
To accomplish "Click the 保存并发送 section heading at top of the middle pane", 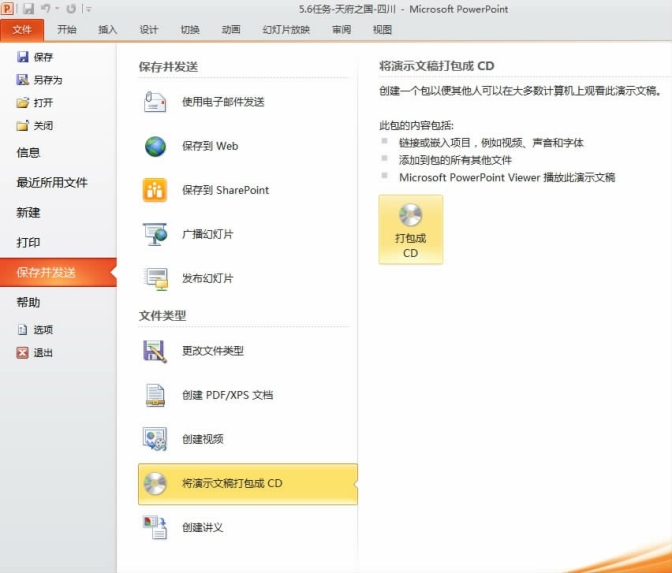I will 168,66.
